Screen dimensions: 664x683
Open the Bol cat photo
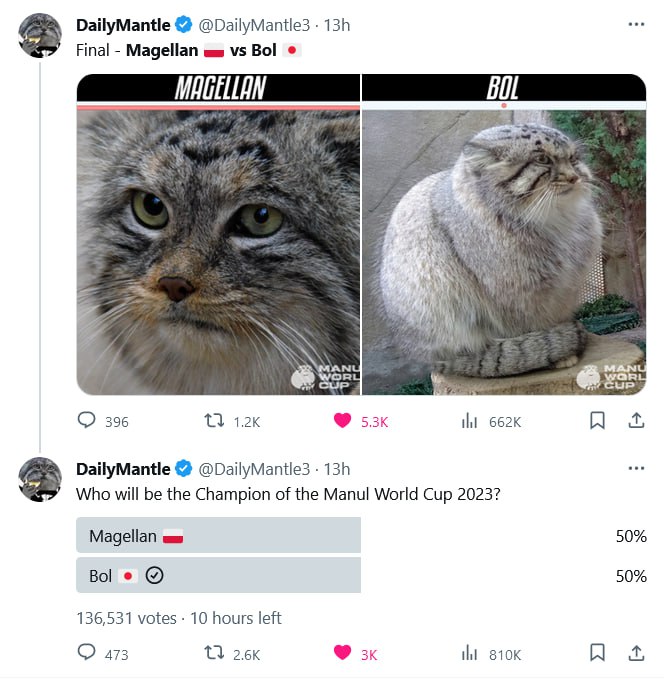point(504,250)
